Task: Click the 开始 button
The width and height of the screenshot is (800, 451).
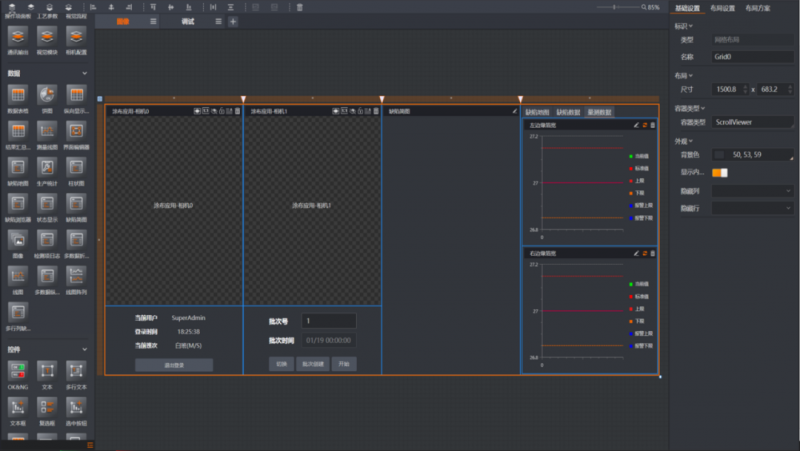Action: pyautogui.click(x=345, y=364)
